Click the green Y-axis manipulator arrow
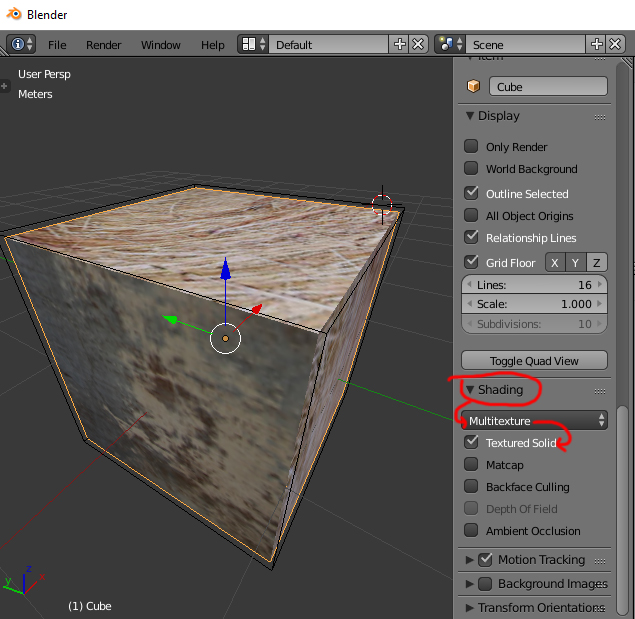Screen dimensions: 635x619 pos(170,319)
